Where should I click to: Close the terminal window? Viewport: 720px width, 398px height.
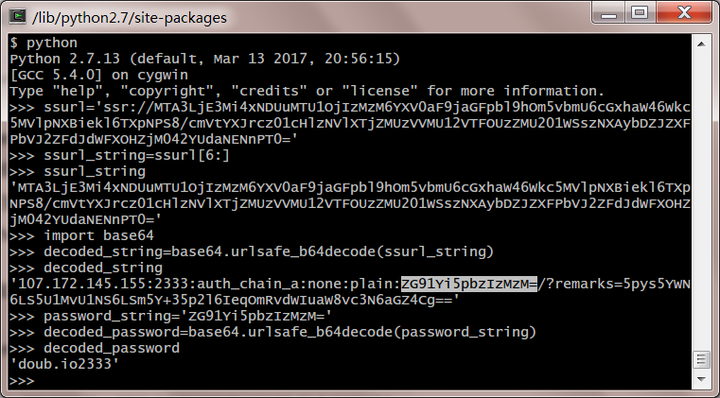pos(684,13)
